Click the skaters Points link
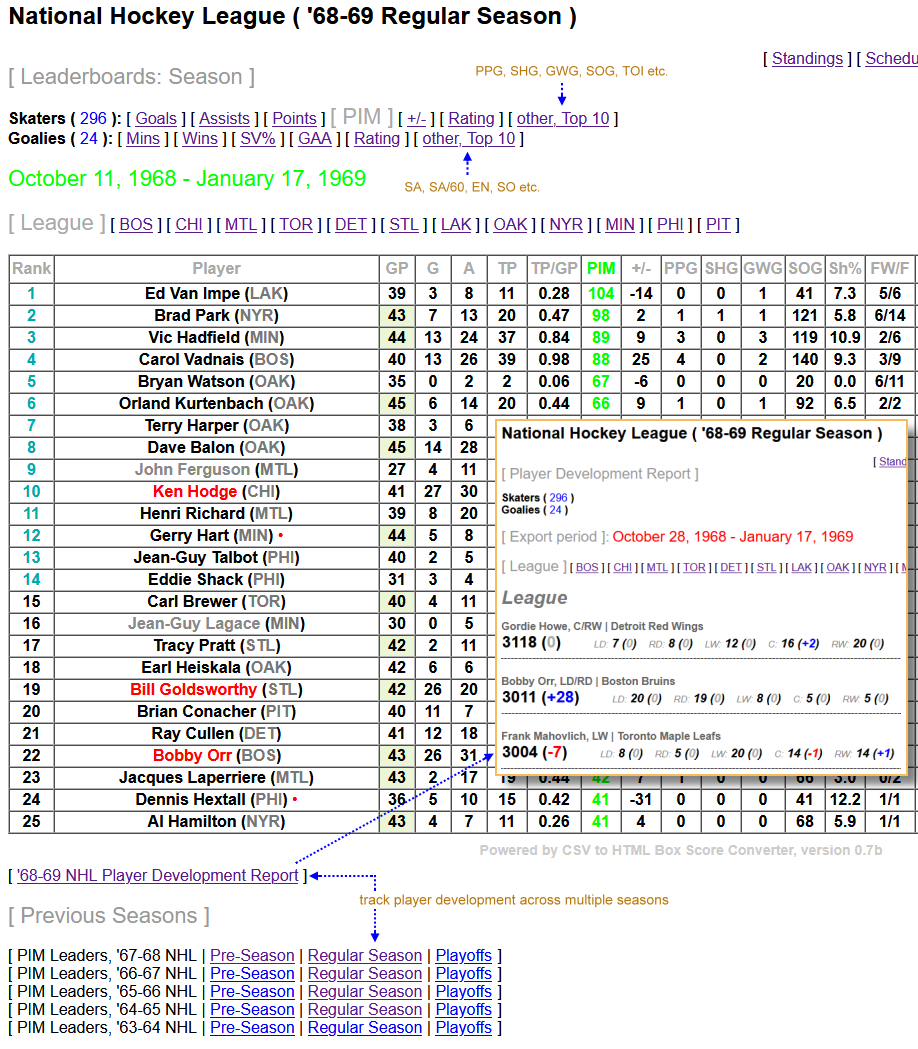Viewport: 918px width, 1049px height. (294, 119)
